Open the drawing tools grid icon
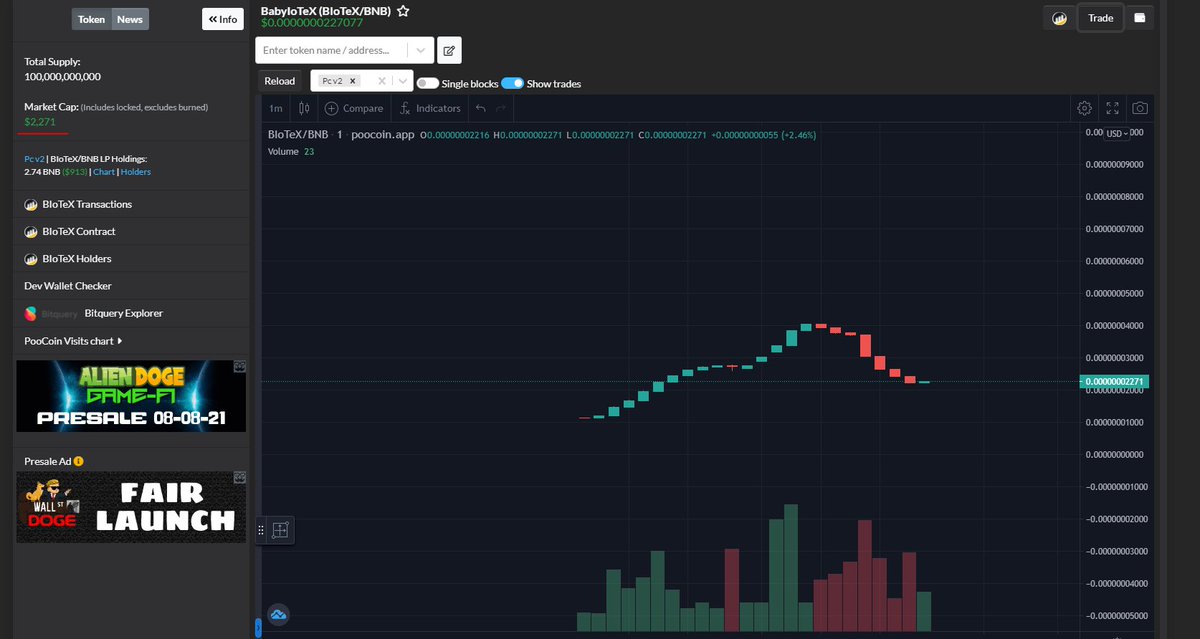Screen dimensions: 1200x639 click(x=280, y=531)
